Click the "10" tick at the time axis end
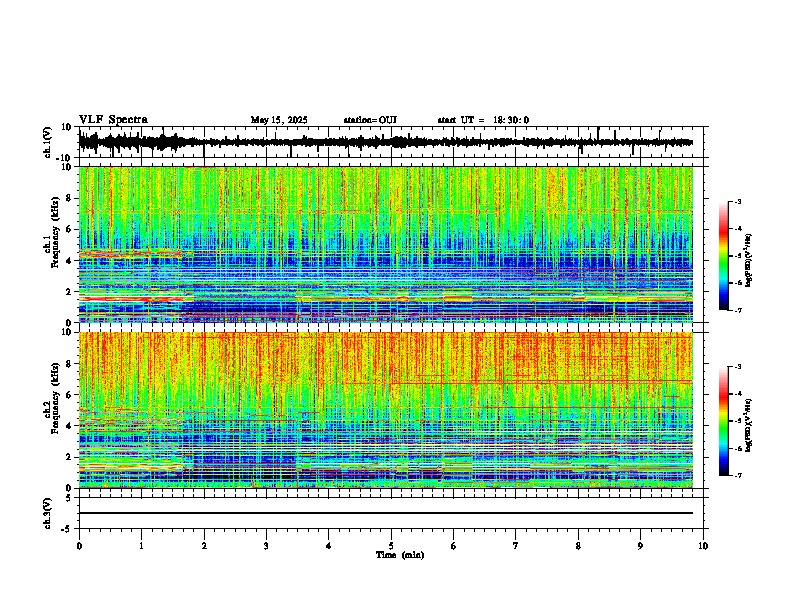 click(x=703, y=546)
